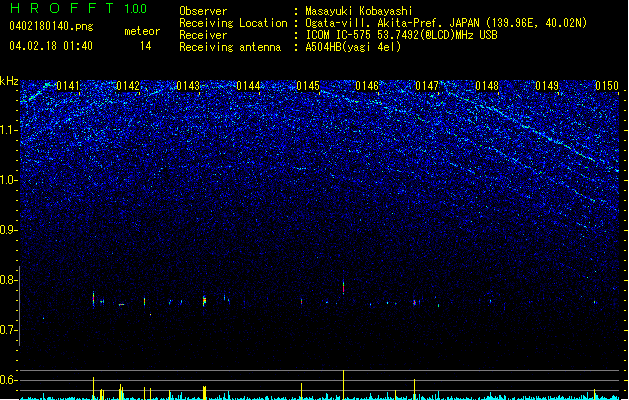Click the 'Receiving antenna' label
The image size is (629, 400).
230,47
